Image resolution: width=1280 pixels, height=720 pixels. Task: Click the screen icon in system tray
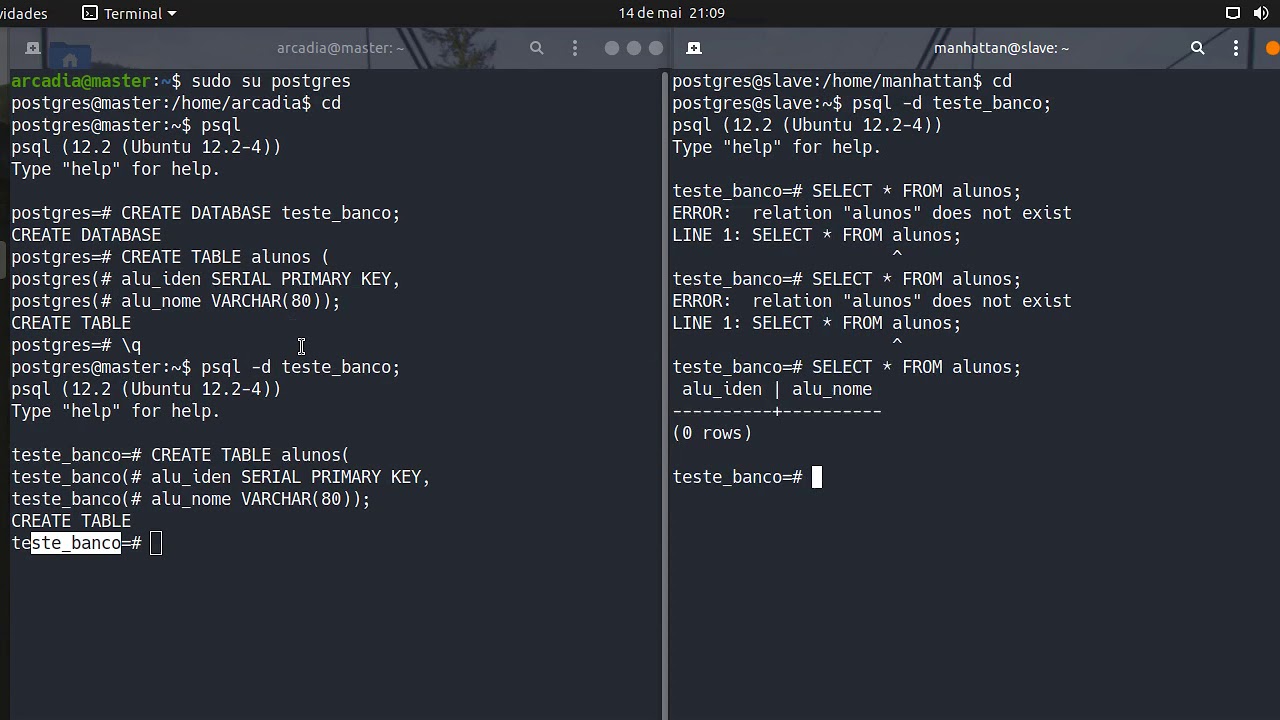coord(1233,13)
